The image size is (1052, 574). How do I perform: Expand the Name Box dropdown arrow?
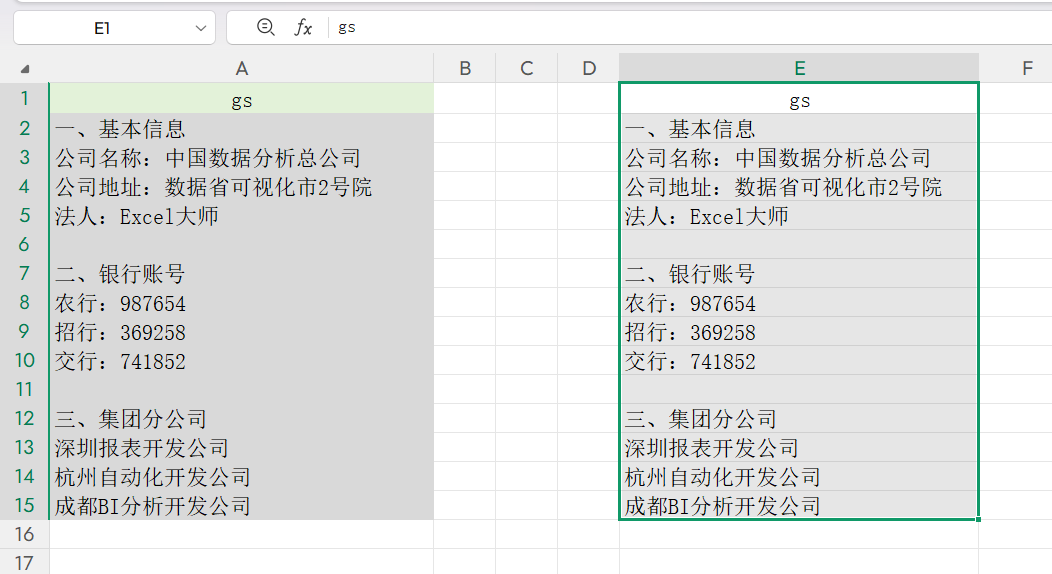point(200,28)
